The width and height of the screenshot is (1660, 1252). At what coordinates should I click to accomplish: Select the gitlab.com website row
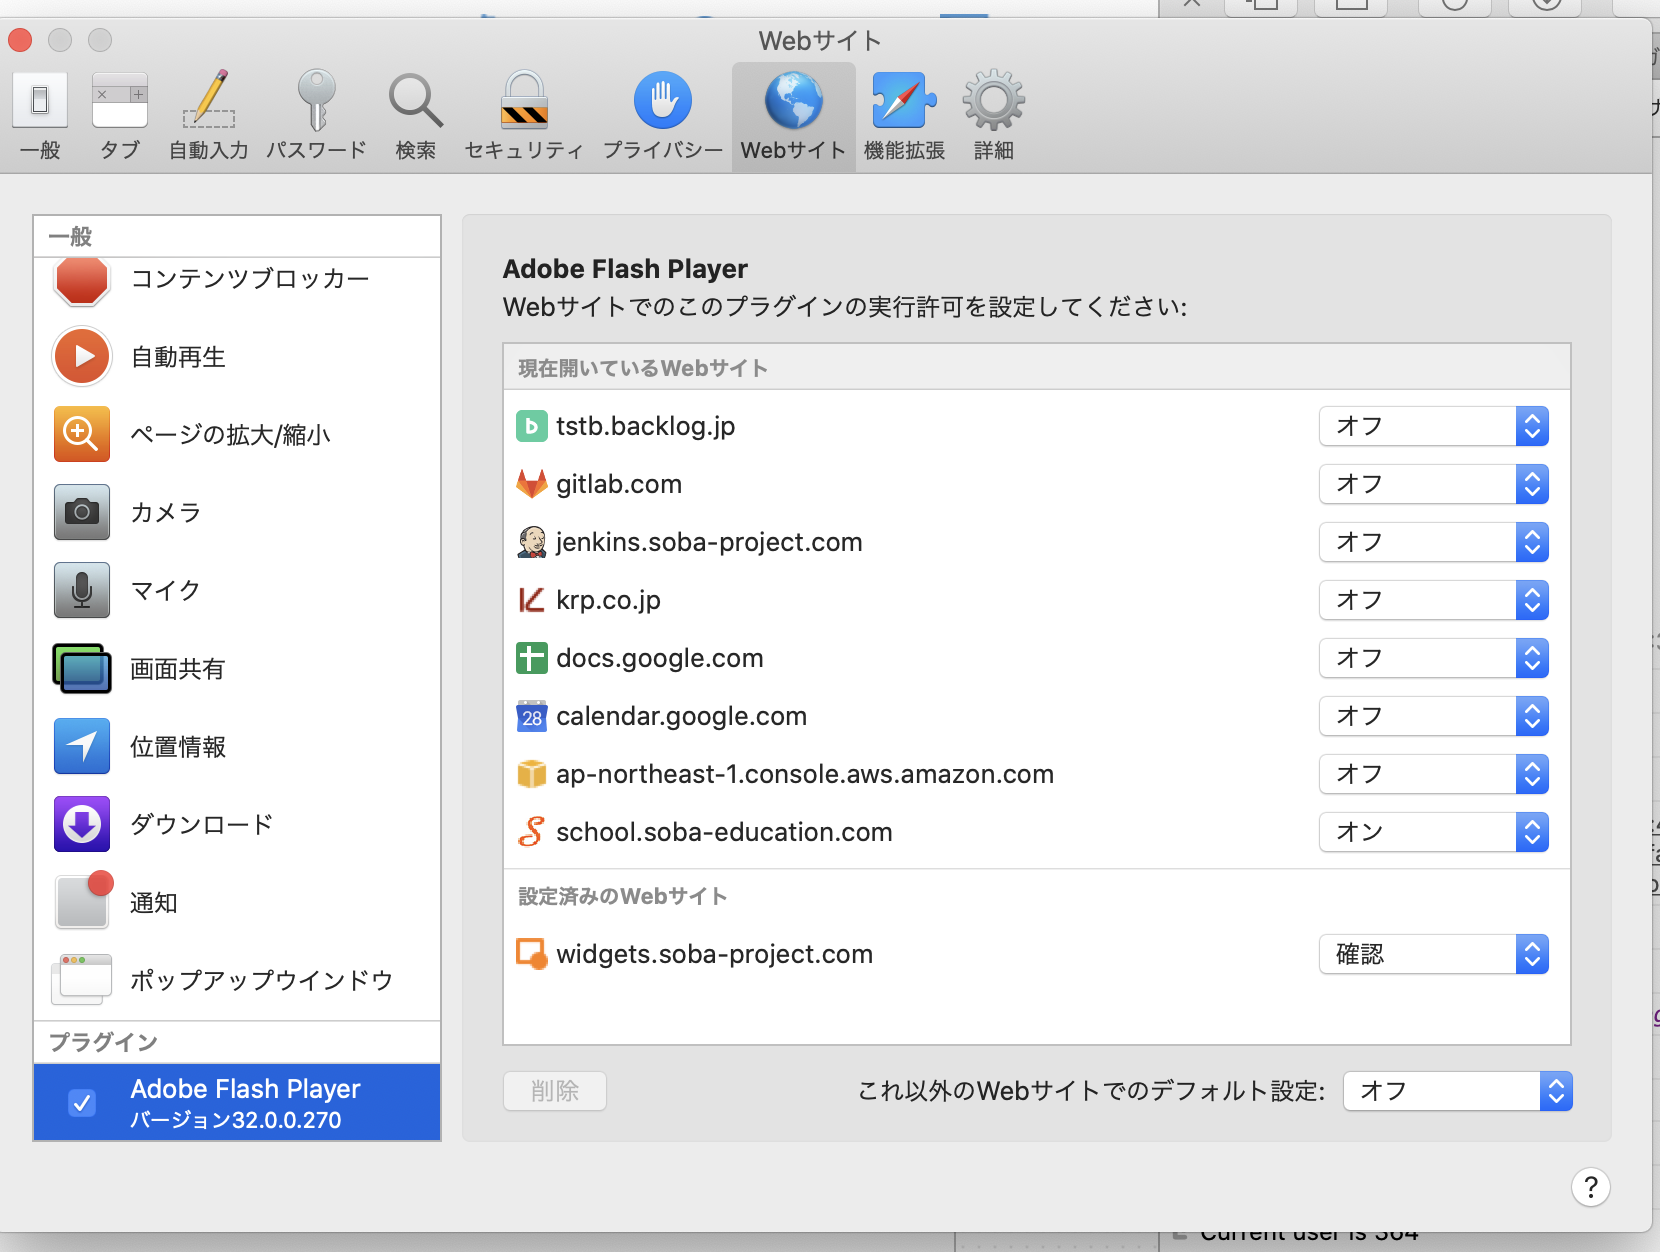[1037, 485]
